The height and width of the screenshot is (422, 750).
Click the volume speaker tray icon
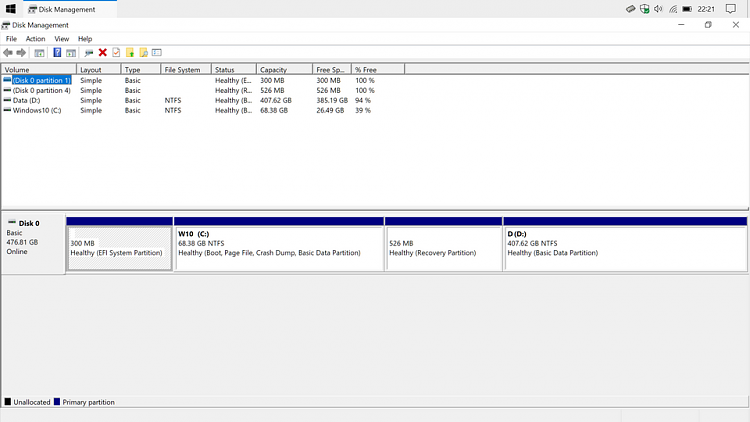click(x=660, y=9)
